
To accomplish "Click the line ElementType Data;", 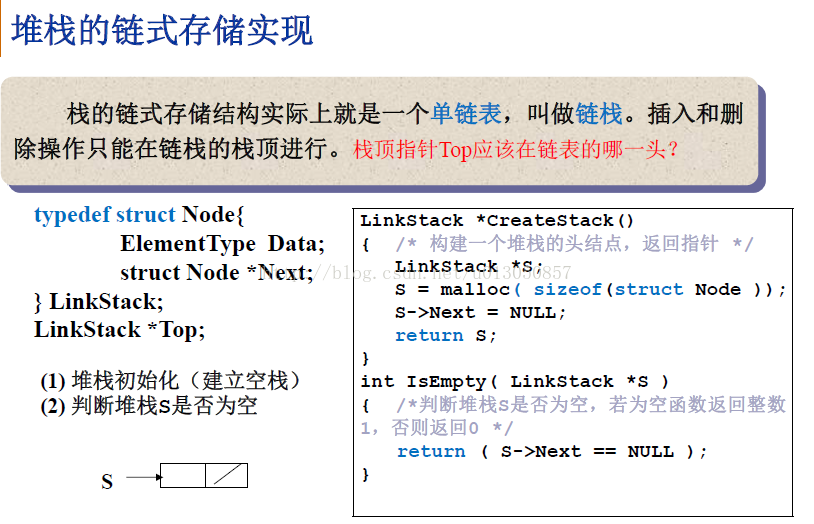I will (x=222, y=244).
